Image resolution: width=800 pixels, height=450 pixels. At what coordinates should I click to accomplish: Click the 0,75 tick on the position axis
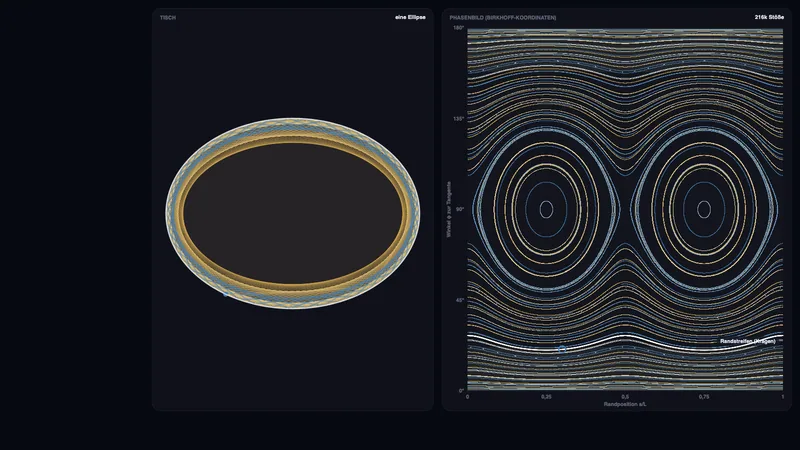tap(704, 396)
